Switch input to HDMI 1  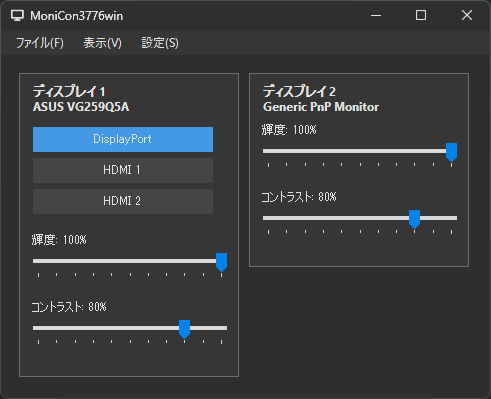click(x=123, y=170)
